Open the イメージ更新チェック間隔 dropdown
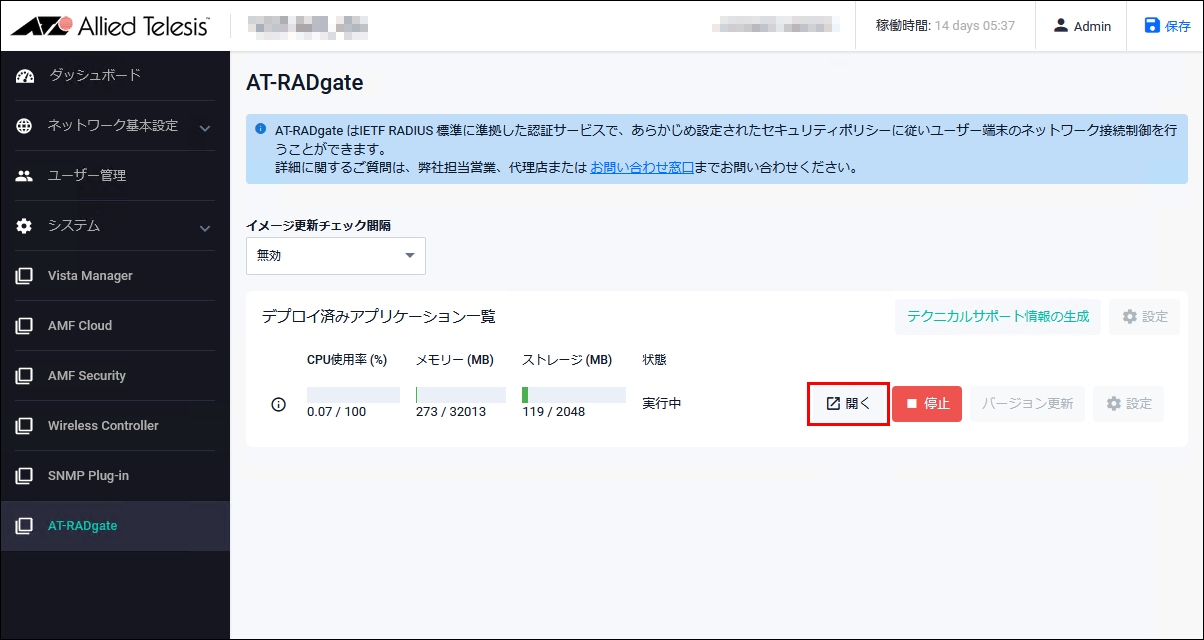The width and height of the screenshot is (1204, 640). tap(336, 256)
